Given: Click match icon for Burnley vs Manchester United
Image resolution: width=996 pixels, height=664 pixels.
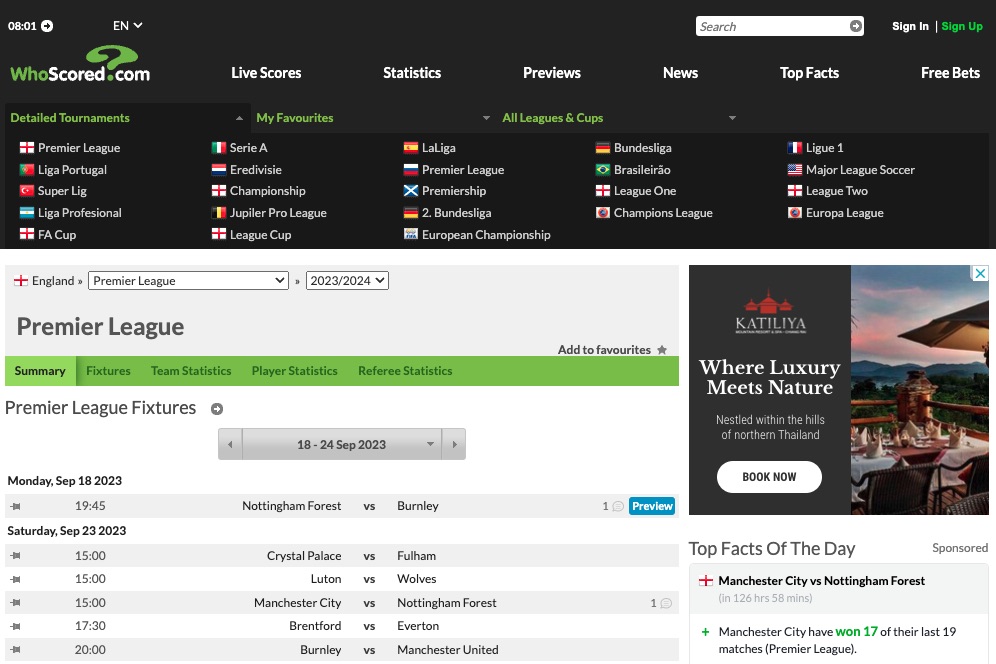Looking at the screenshot, I should click(x=15, y=649).
